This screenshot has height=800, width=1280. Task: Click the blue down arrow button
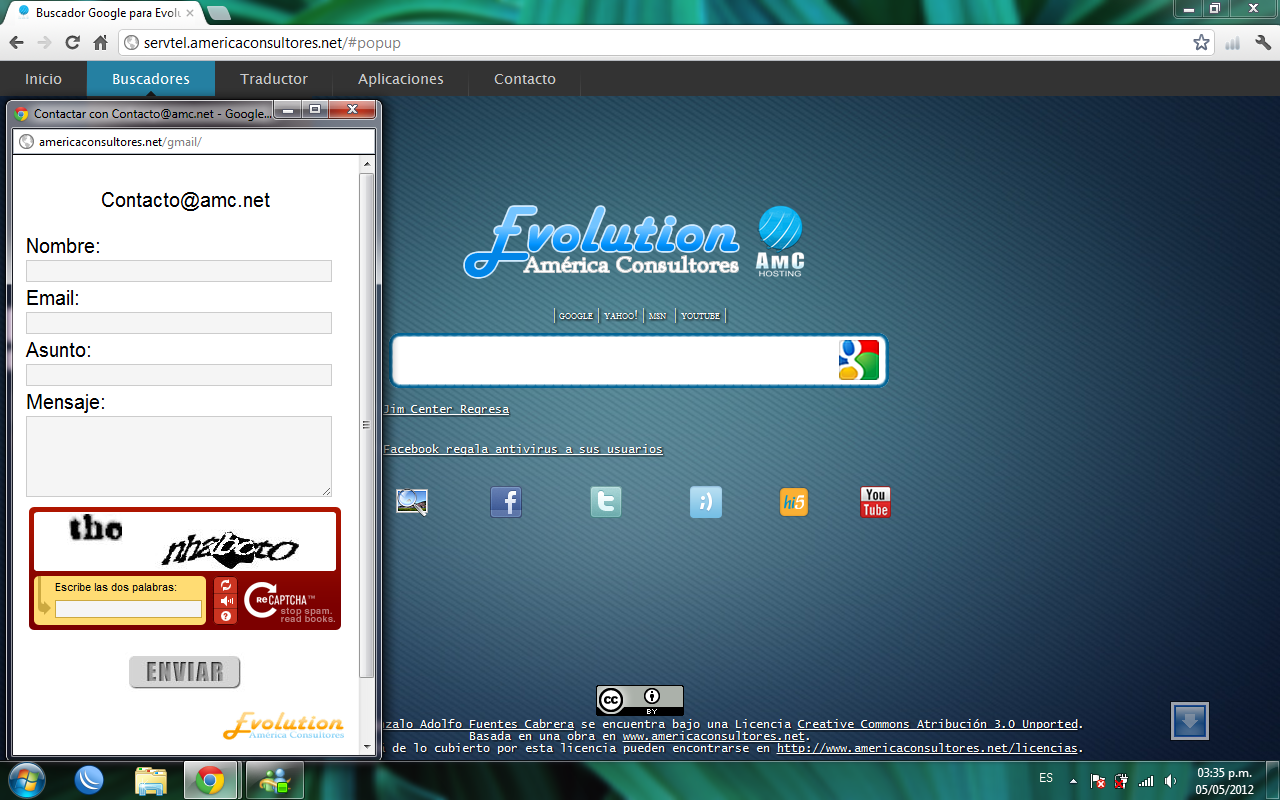(1189, 720)
